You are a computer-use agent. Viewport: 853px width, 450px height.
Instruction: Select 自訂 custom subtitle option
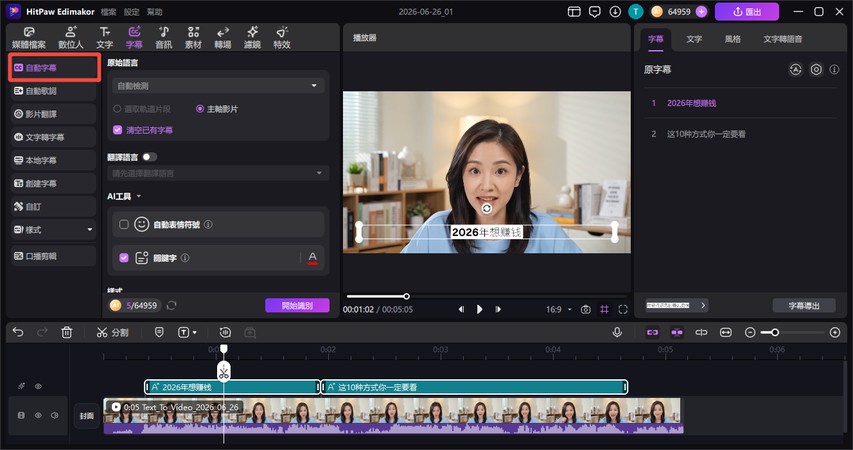pyautogui.click(x=53, y=206)
